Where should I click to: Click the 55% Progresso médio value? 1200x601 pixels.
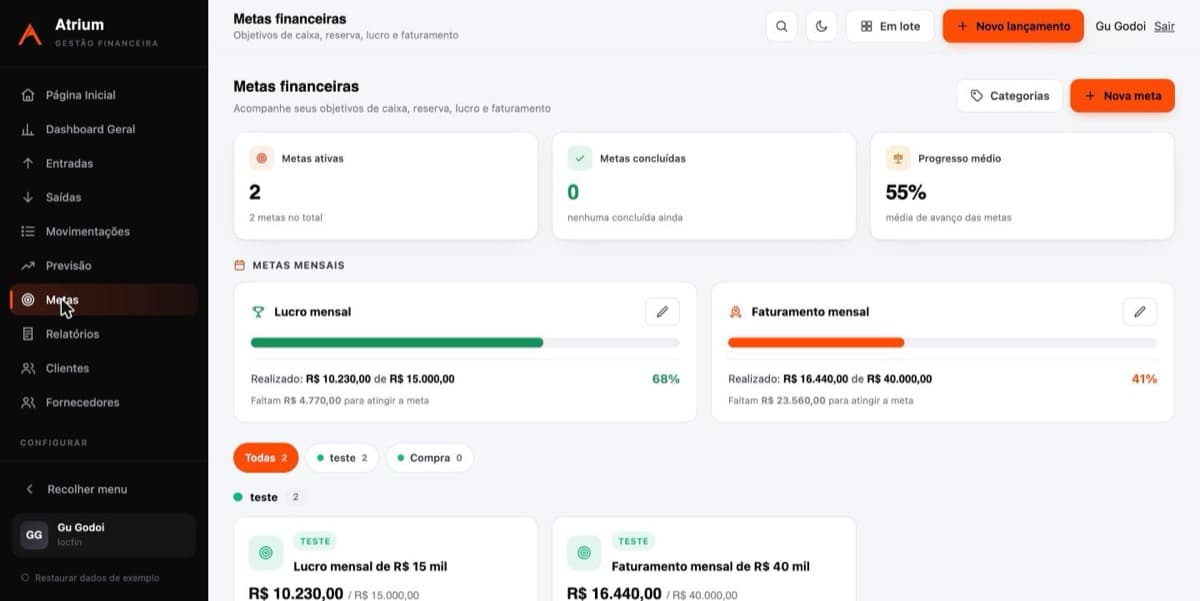tap(906, 192)
